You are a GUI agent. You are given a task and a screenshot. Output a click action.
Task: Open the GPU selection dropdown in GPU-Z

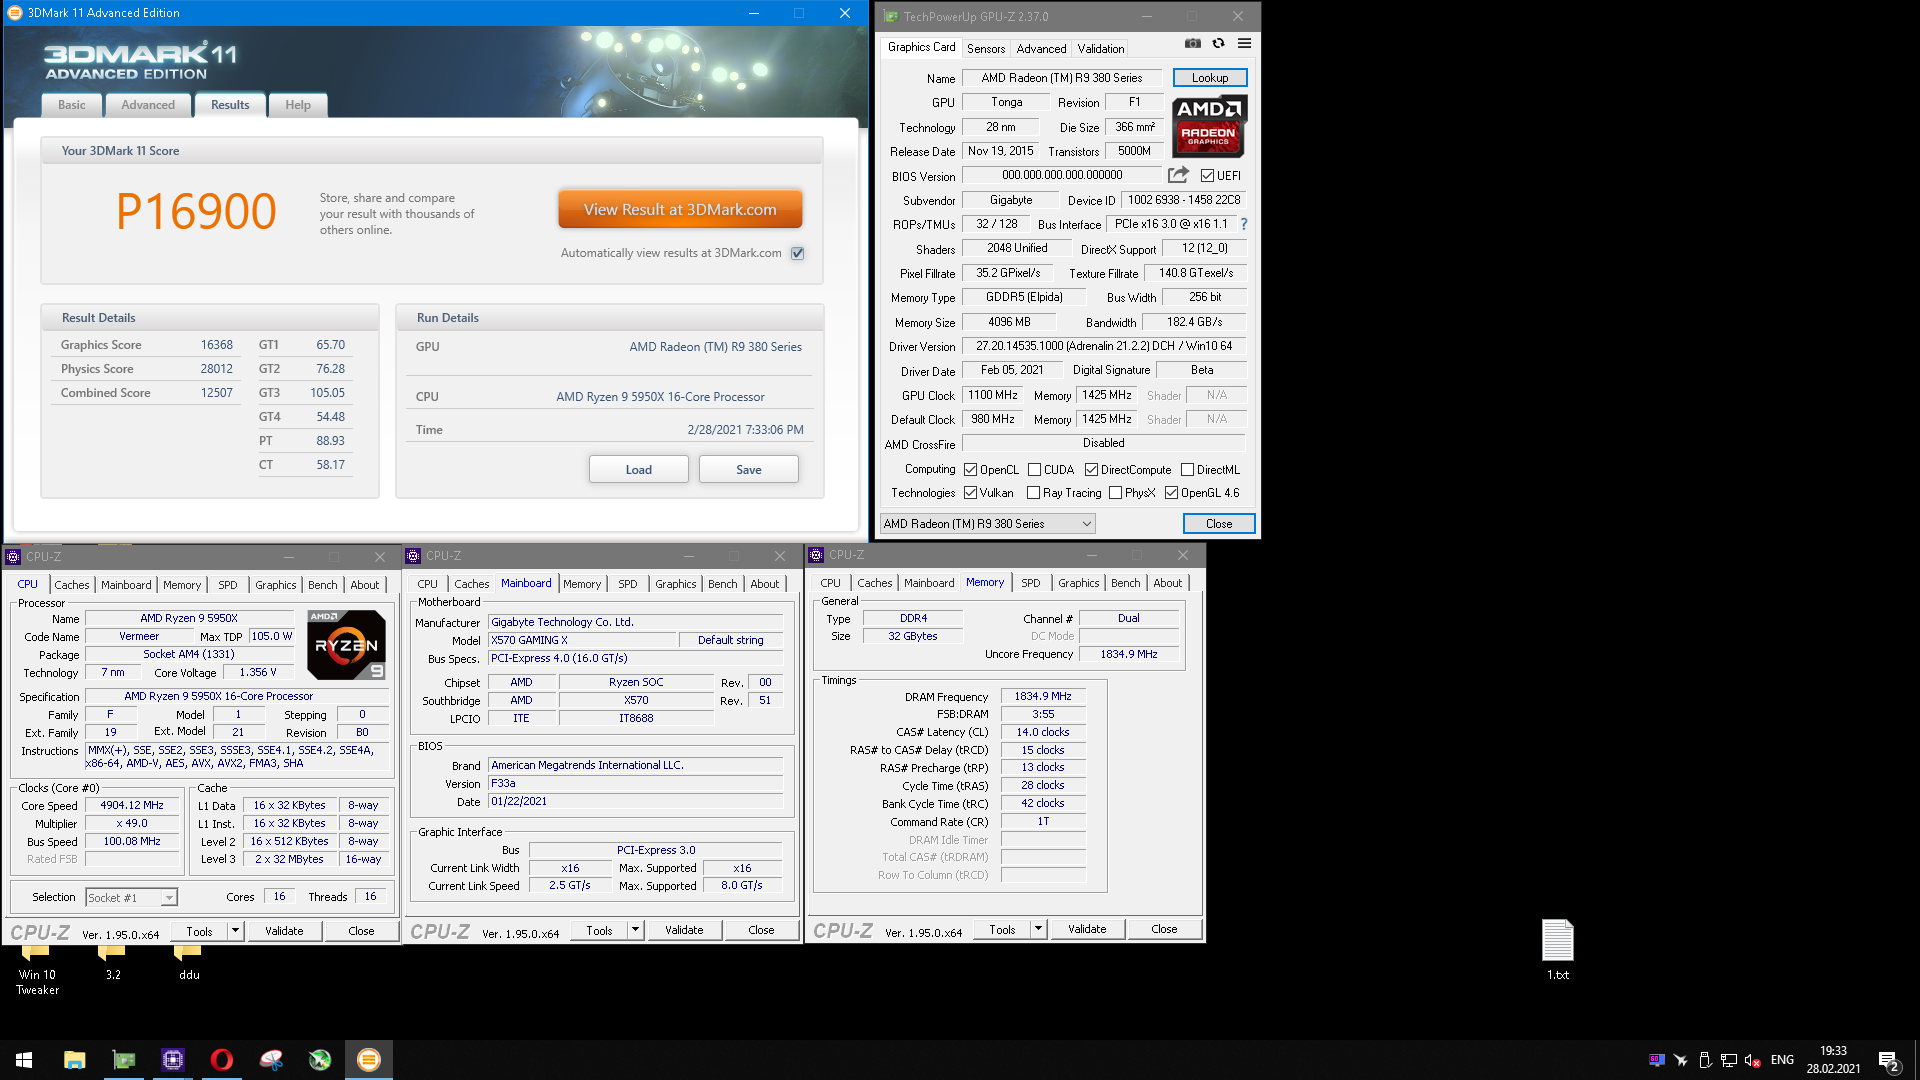(x=987, y=523)
